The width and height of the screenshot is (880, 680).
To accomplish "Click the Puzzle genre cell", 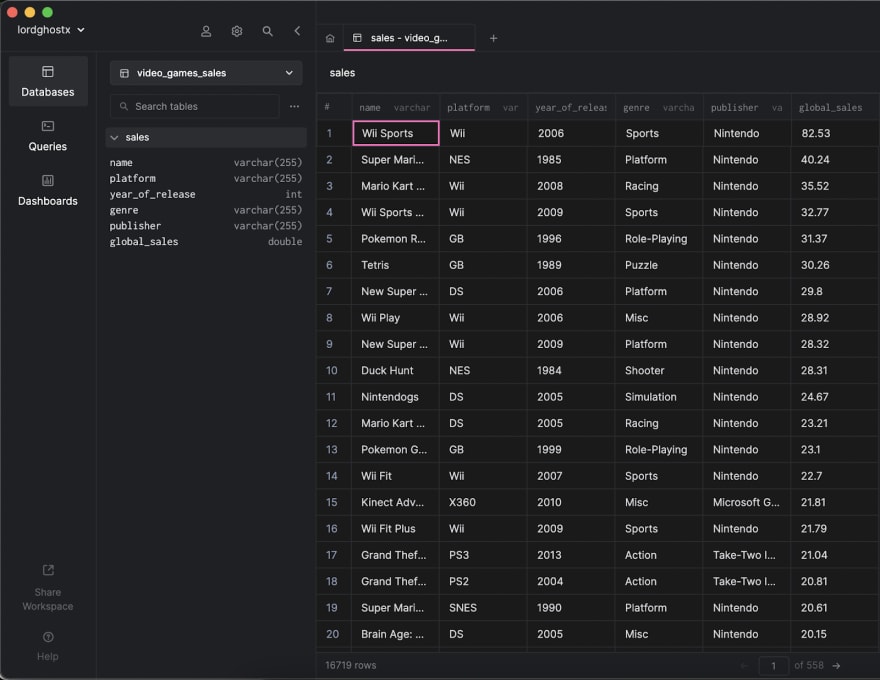I will pyautogui.click(x=659, y=265).
